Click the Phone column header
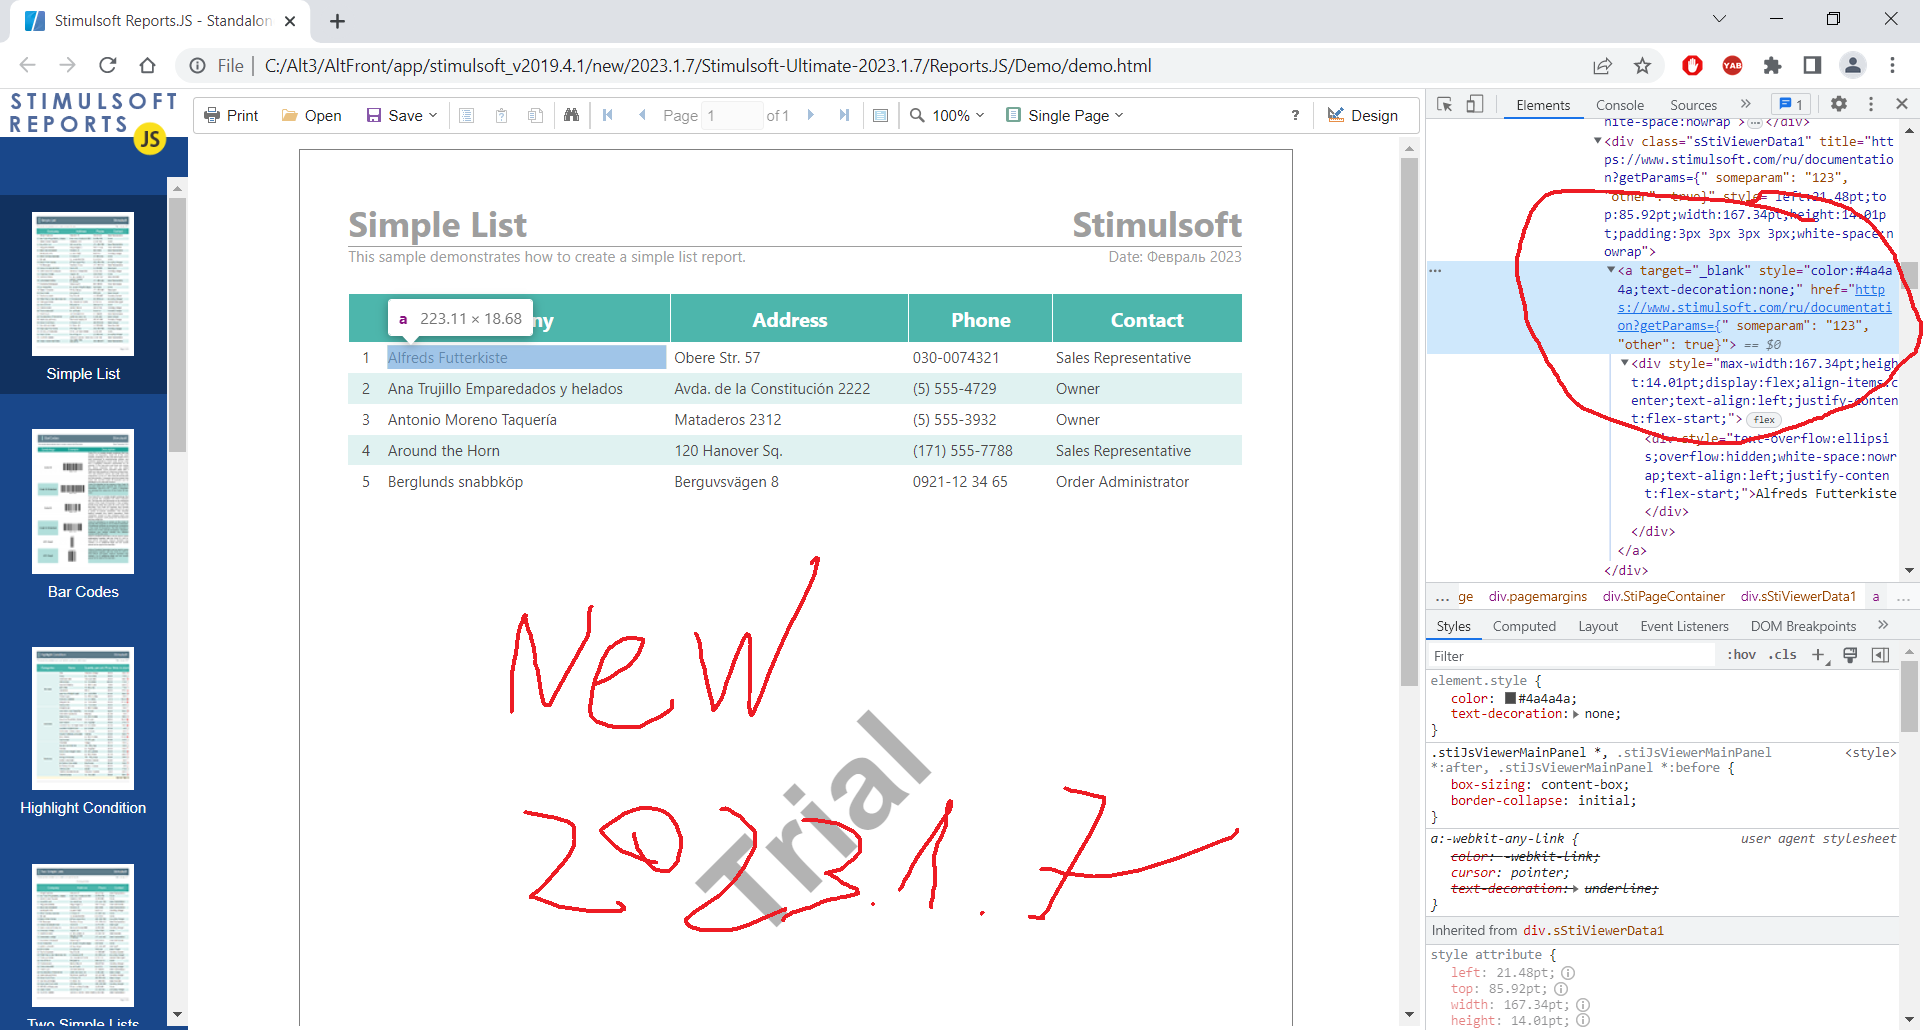This screenshot has height=1030, width=1926. [x=980, y=320]
